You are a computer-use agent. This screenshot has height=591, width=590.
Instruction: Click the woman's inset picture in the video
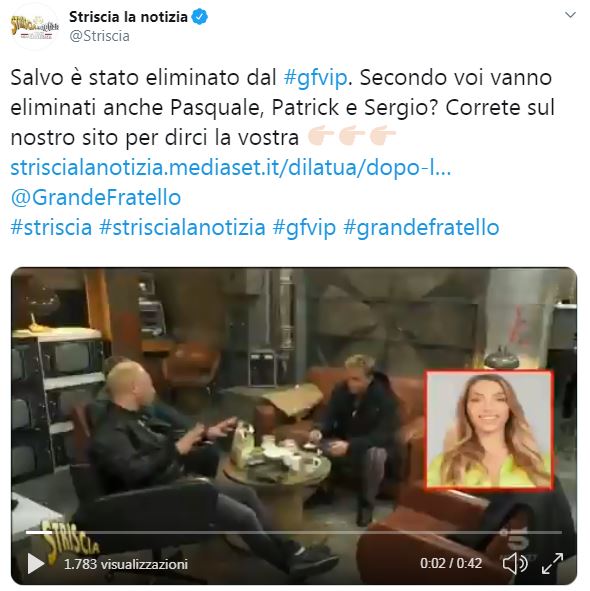(x=490, y=430)
